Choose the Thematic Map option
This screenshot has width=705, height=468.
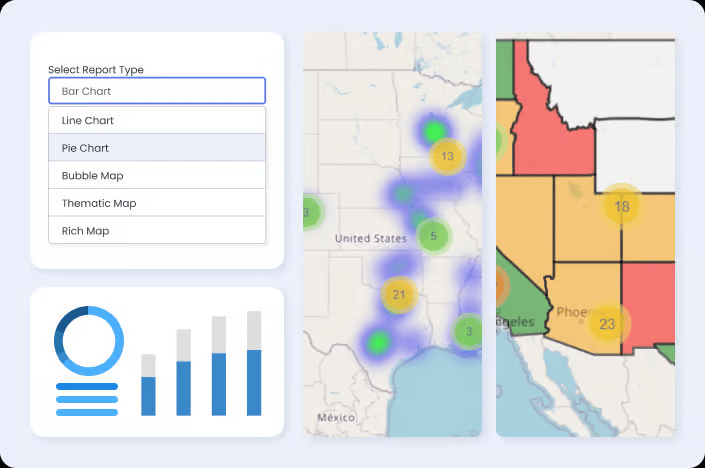(x=157, y=203)
